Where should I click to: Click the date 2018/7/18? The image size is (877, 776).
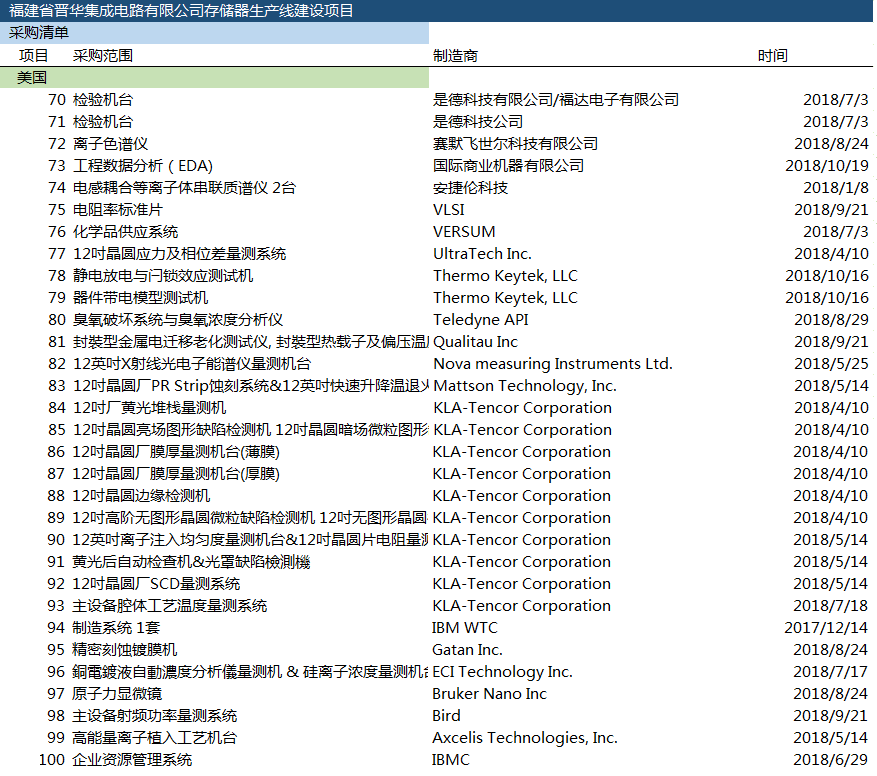[x=830, y=605]
